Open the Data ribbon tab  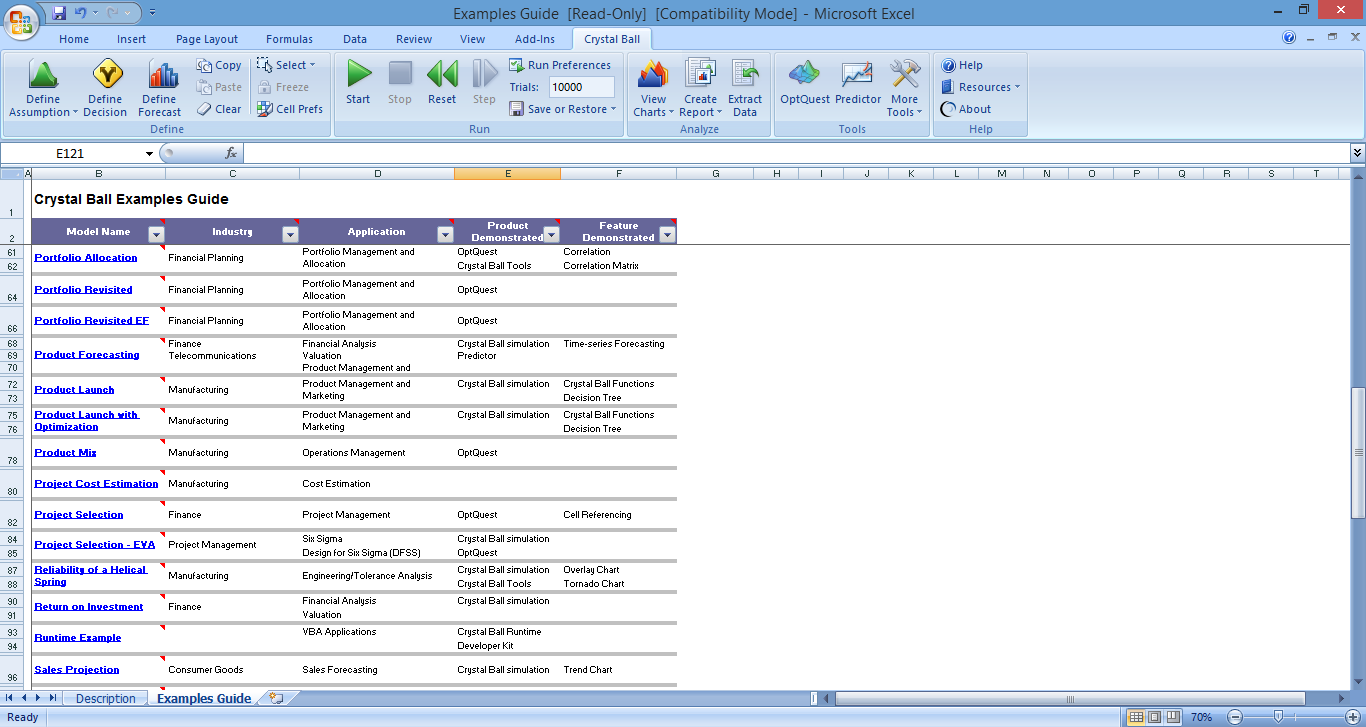coord(355,39)
